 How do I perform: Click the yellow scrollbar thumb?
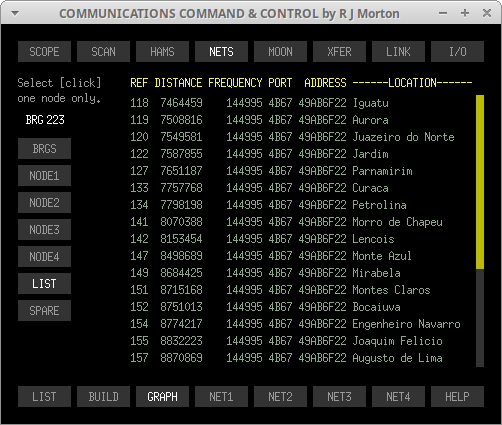coord(480,182)
